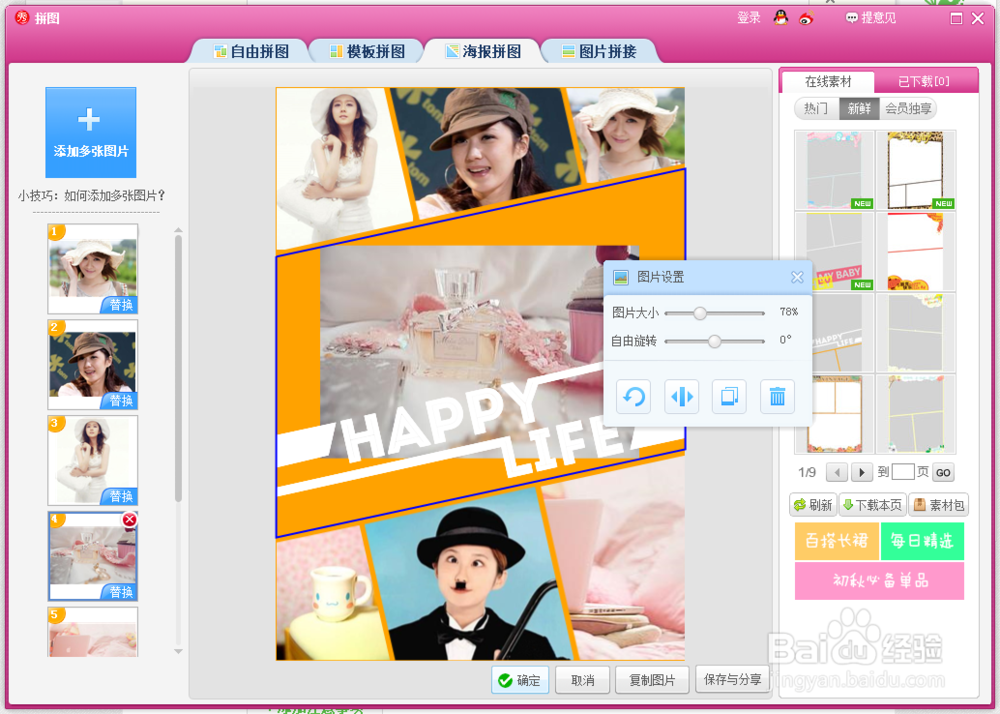
Task: Select the 热门 filter toggle
Action: coord(816,108)
